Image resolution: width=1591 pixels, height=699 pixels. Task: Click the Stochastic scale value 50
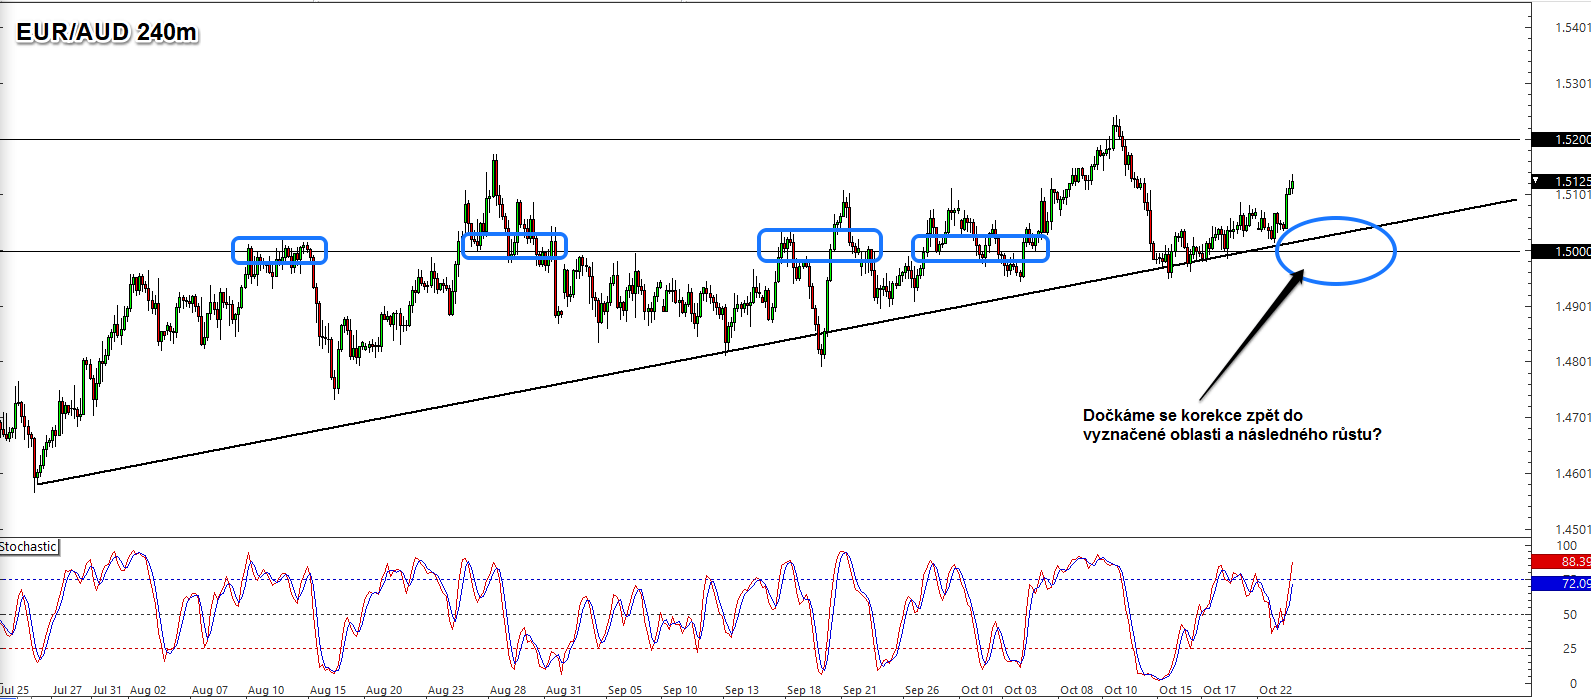(x=1570, y=615)
